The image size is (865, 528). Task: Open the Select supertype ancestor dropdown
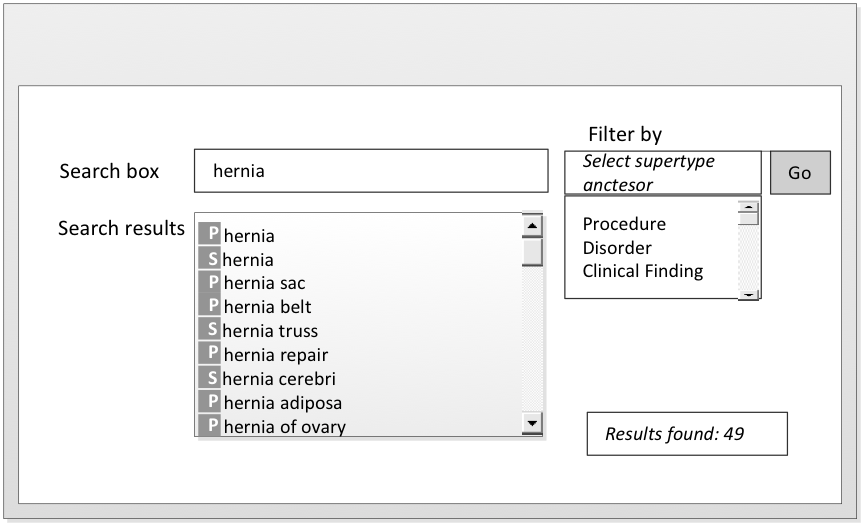tap(662, 173)
